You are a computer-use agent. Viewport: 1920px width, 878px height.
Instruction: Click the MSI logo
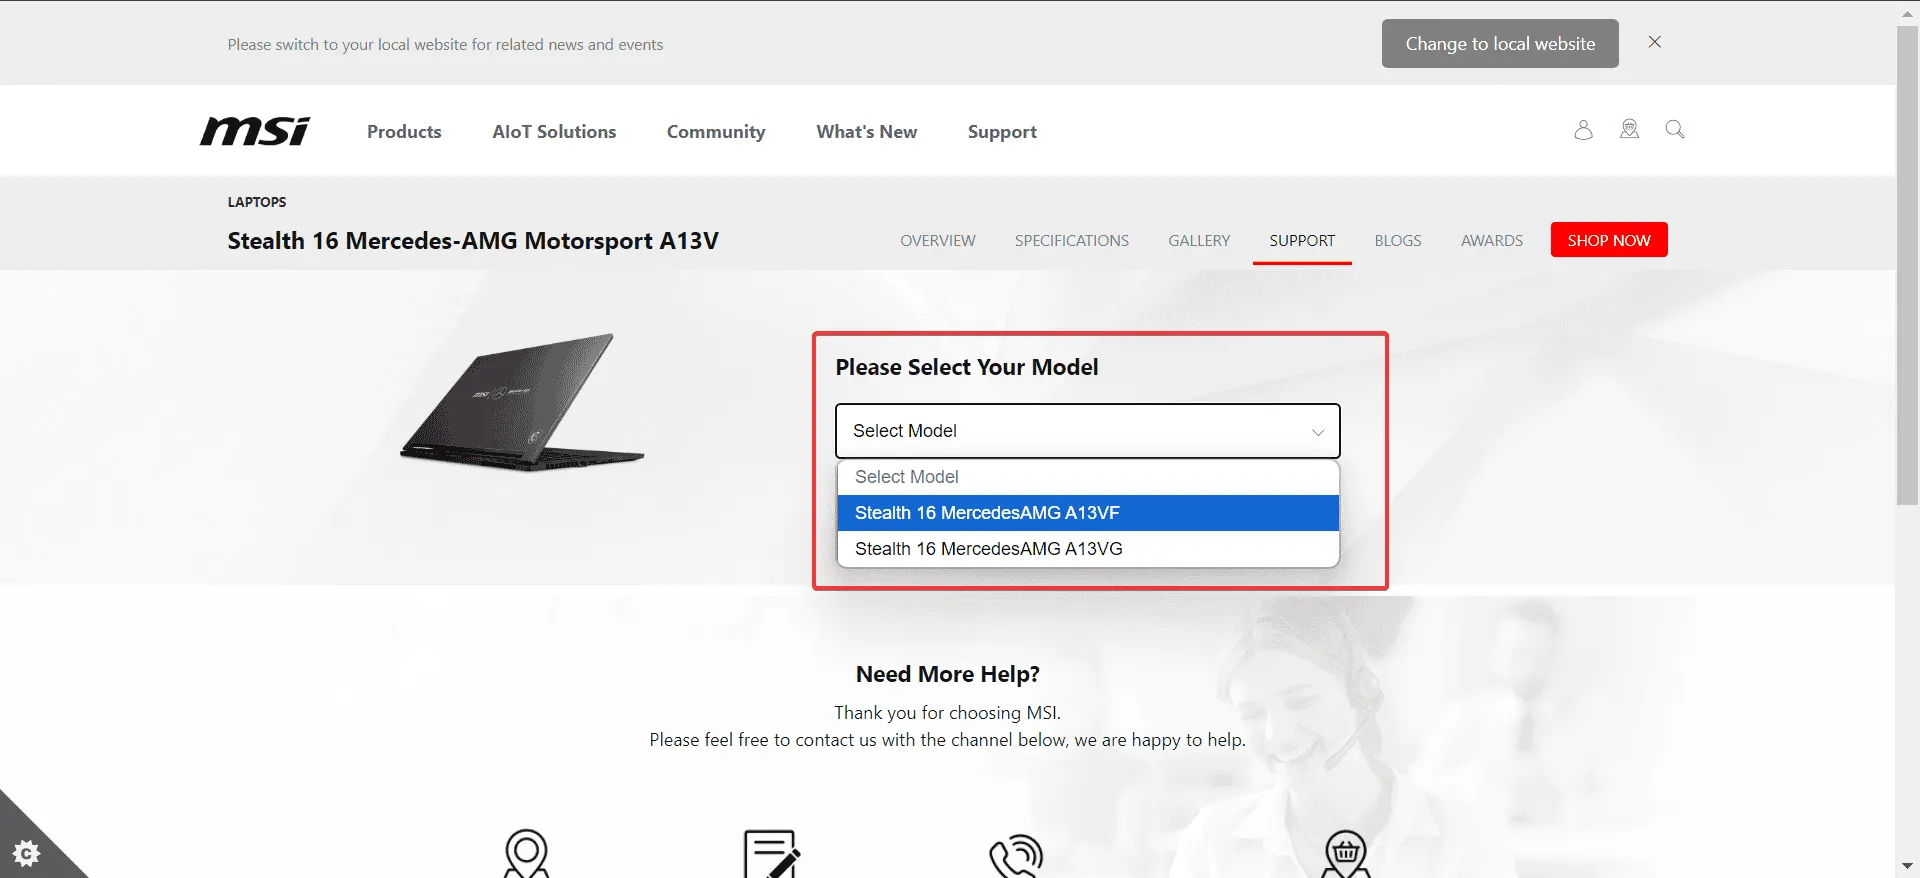(x=255, y=131)
